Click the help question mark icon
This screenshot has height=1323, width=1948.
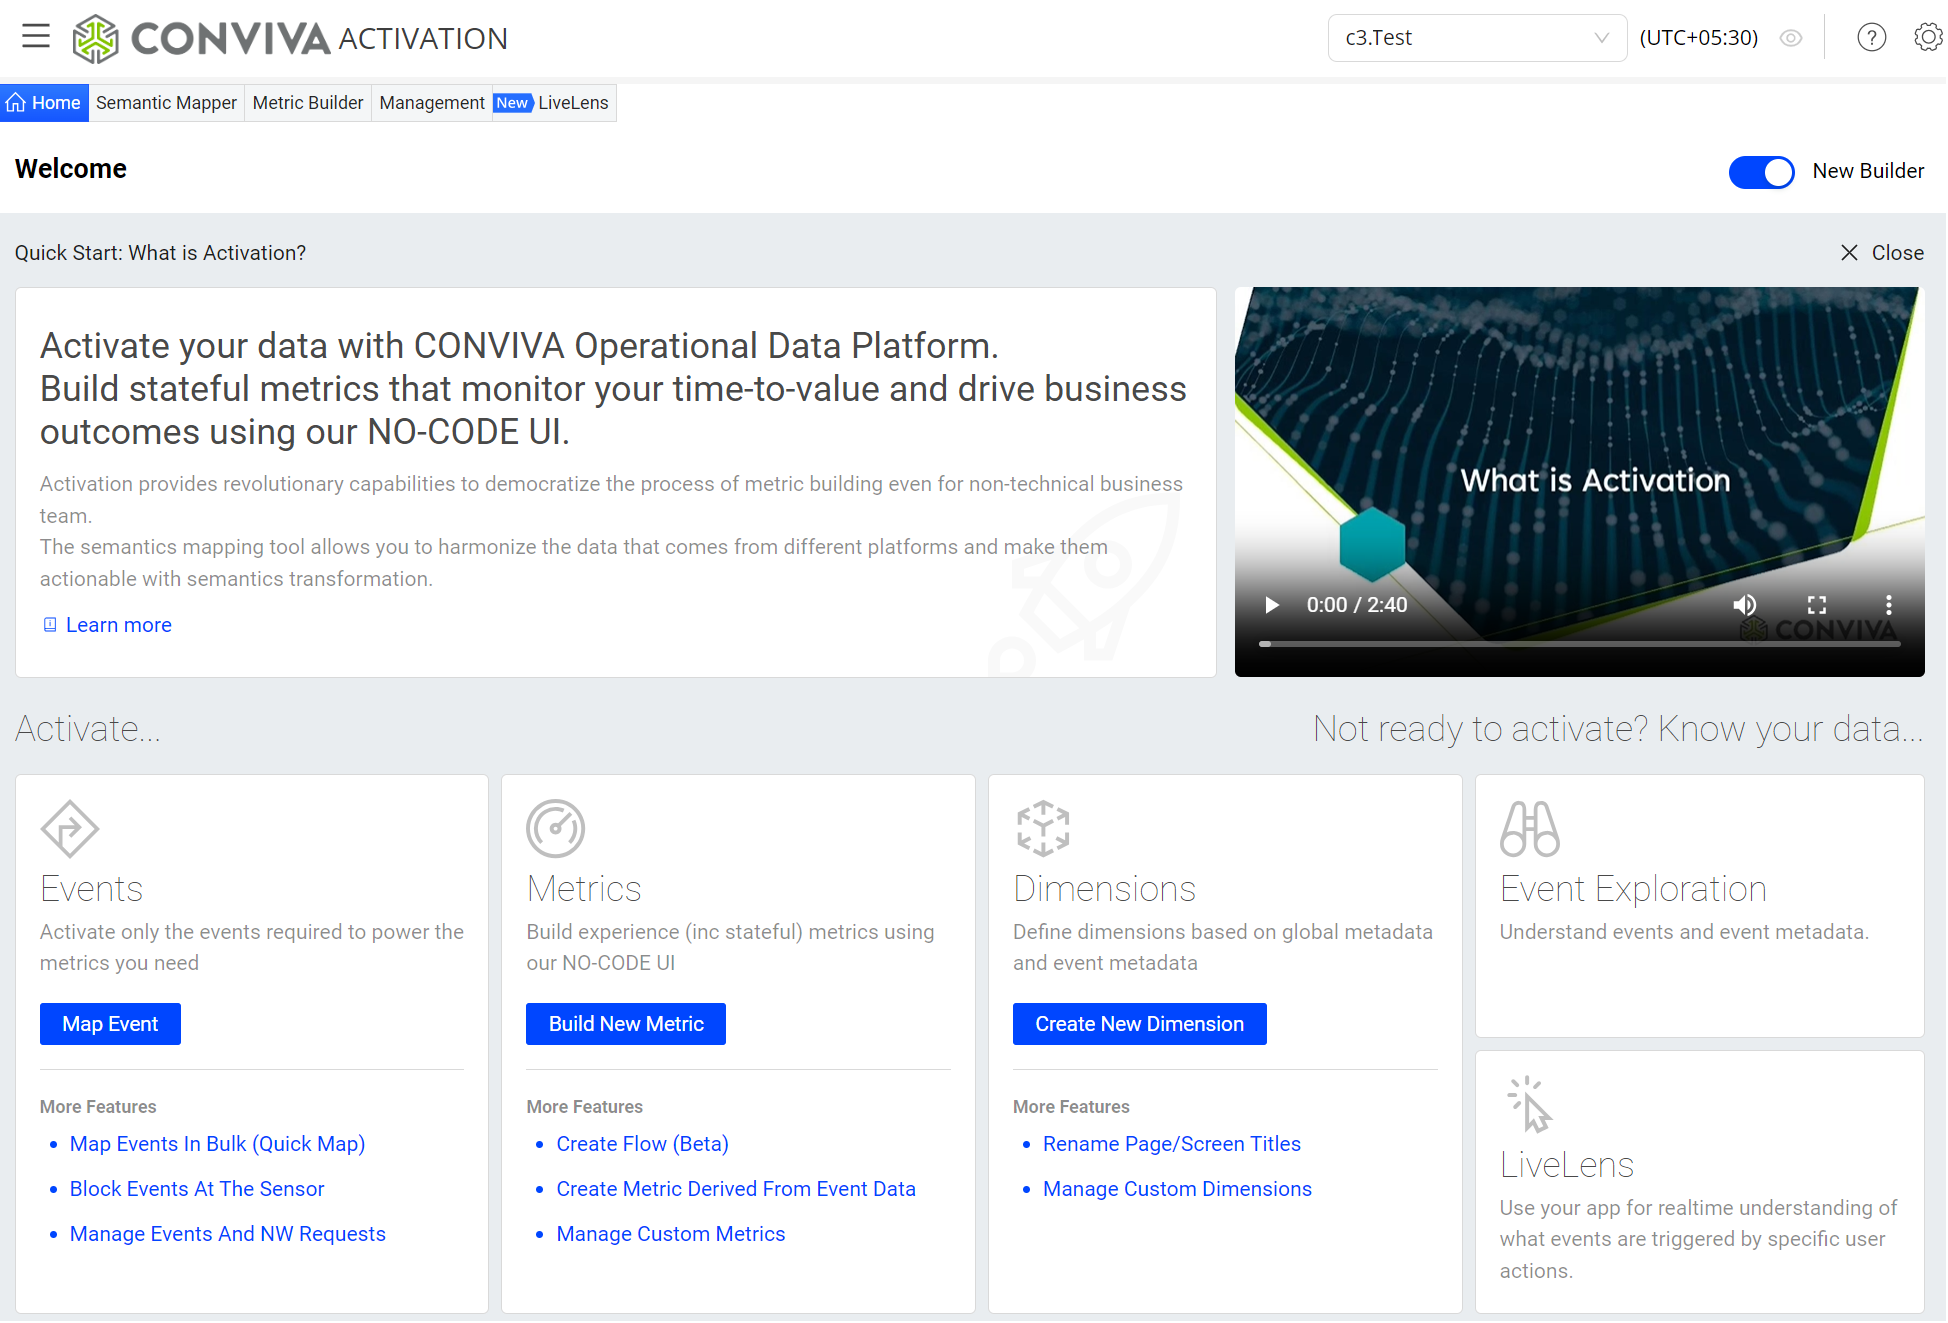tap(1871, 38)
